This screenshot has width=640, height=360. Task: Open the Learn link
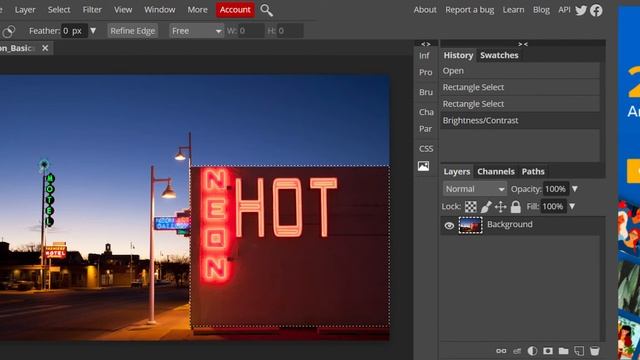coord(513,10)
